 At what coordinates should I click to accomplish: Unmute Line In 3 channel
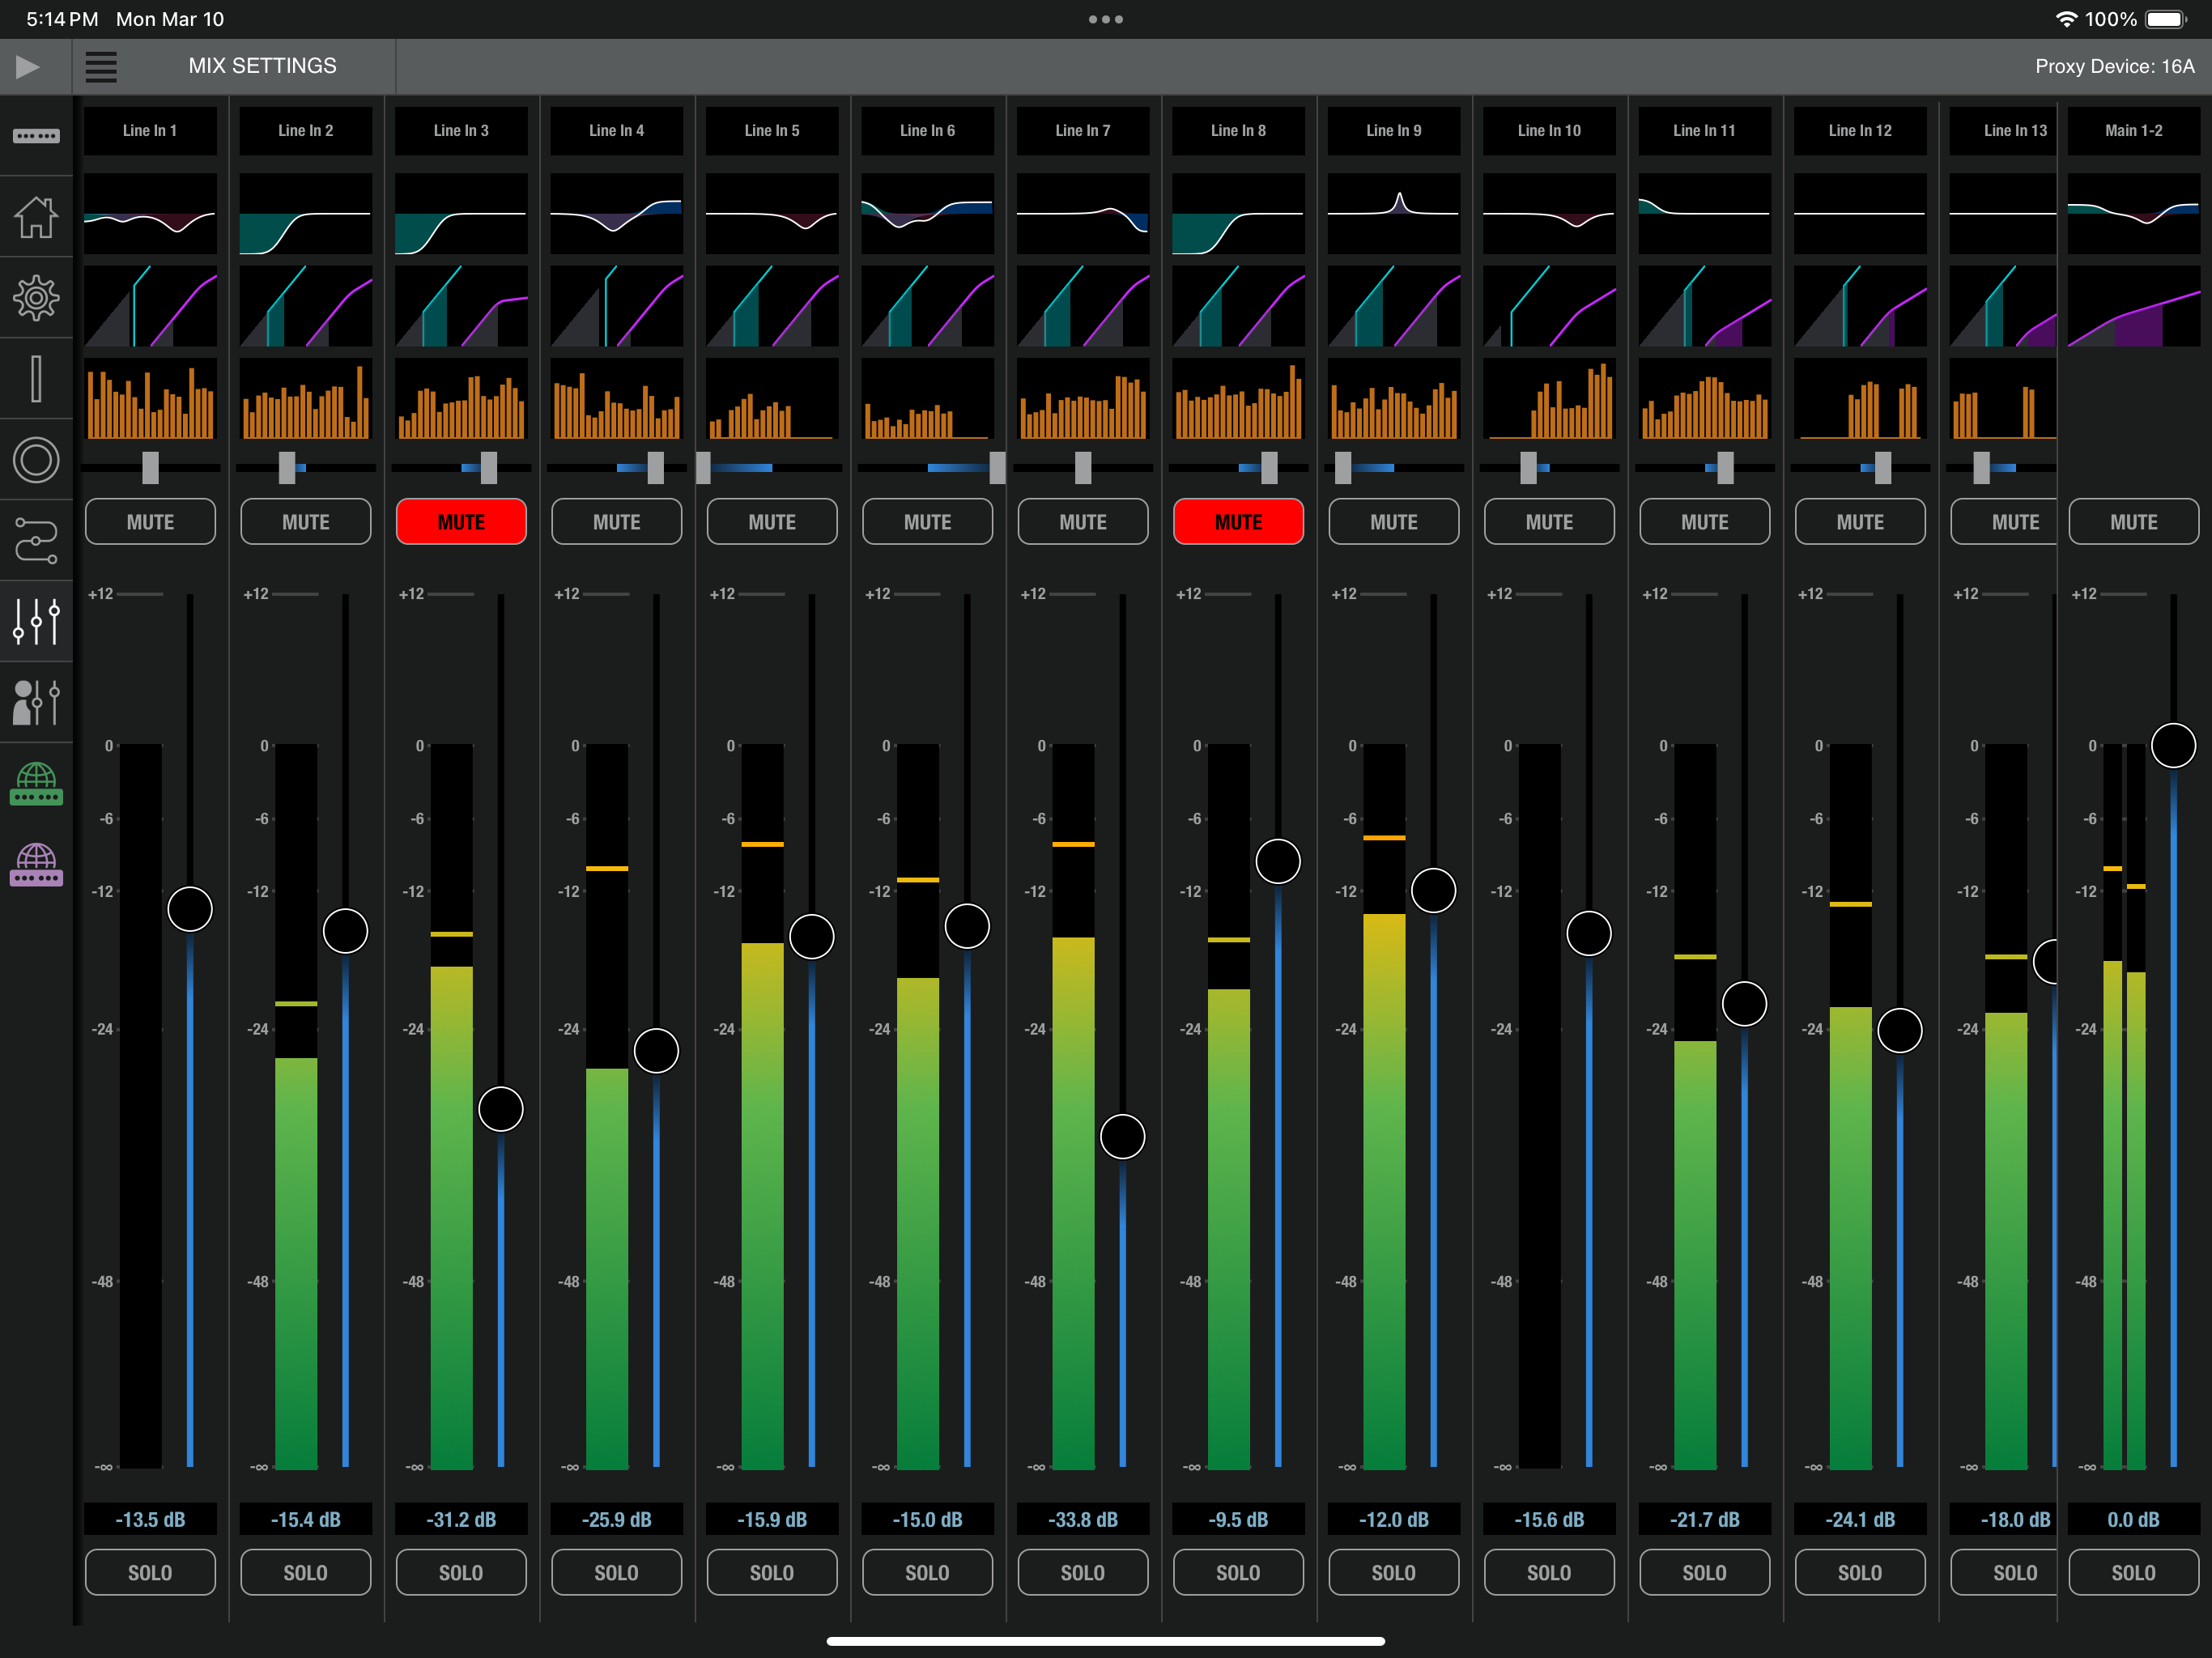461,522
